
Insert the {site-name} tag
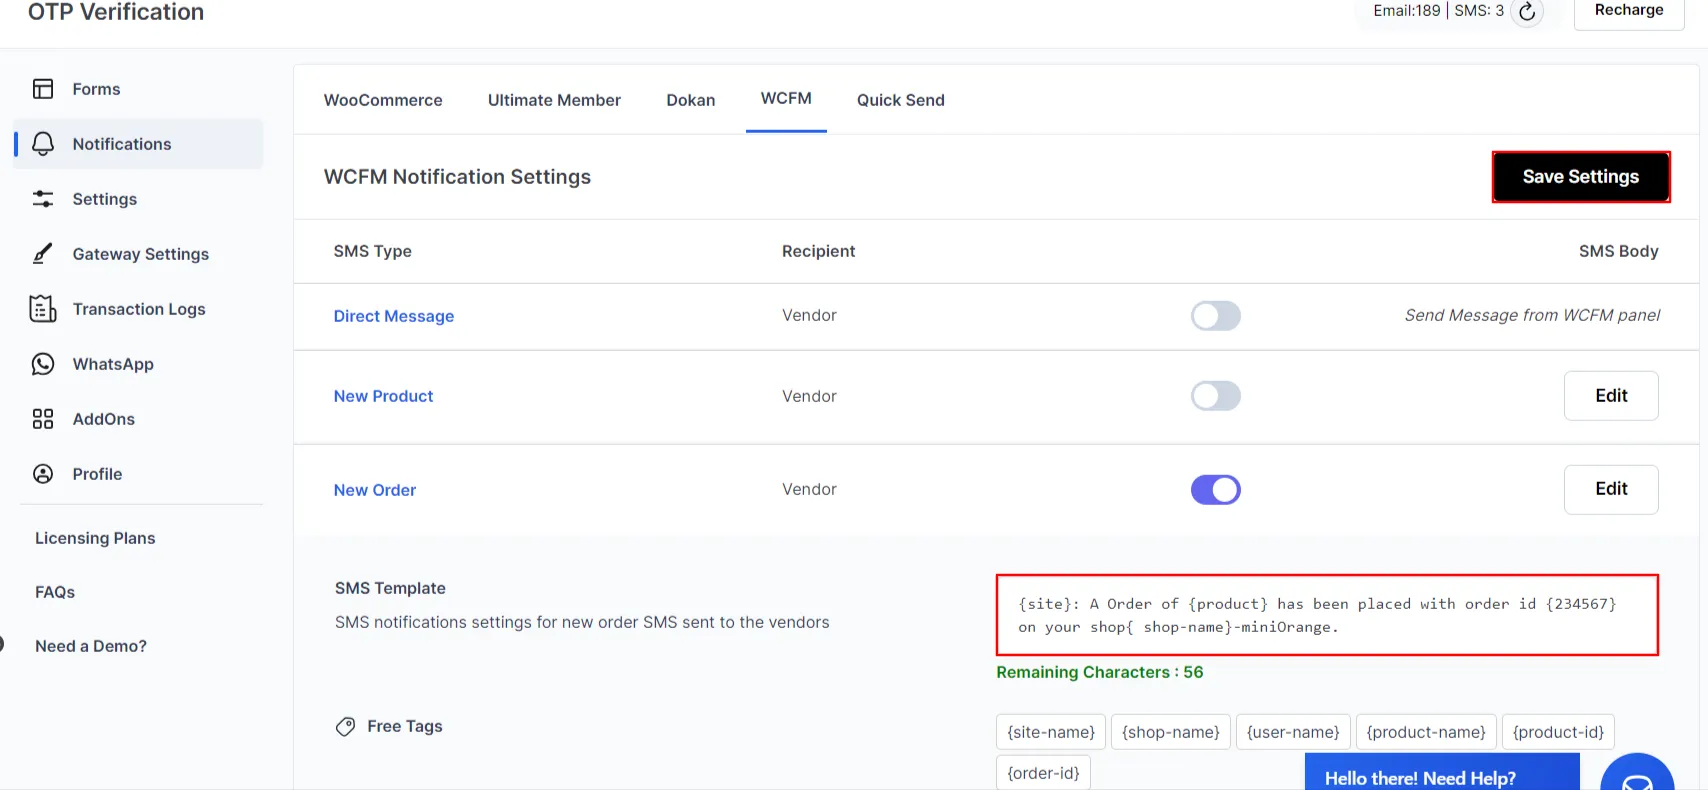1051,732
